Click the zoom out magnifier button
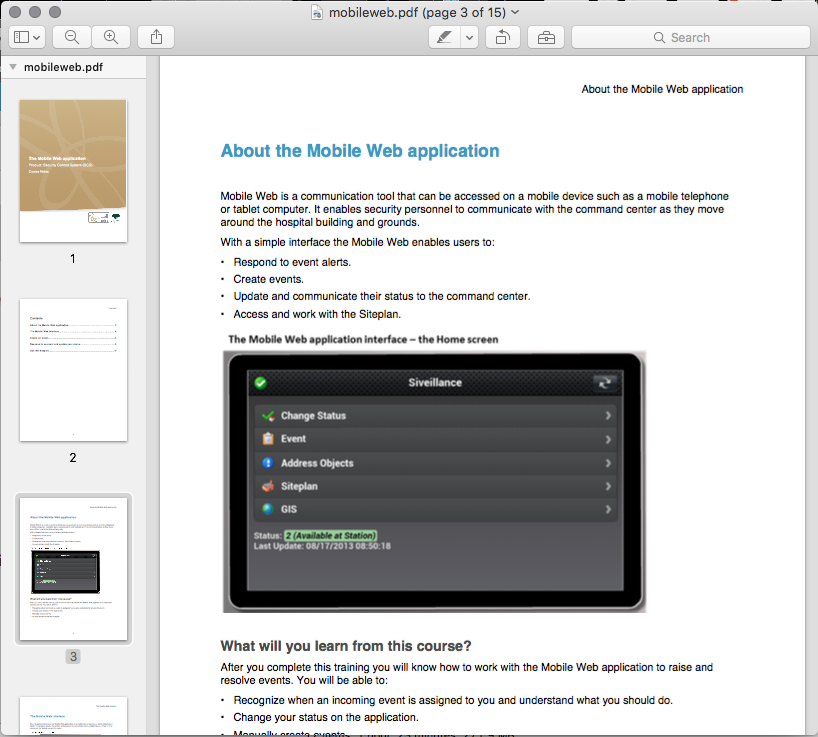The image size is (818, 737). click(72, 37)
